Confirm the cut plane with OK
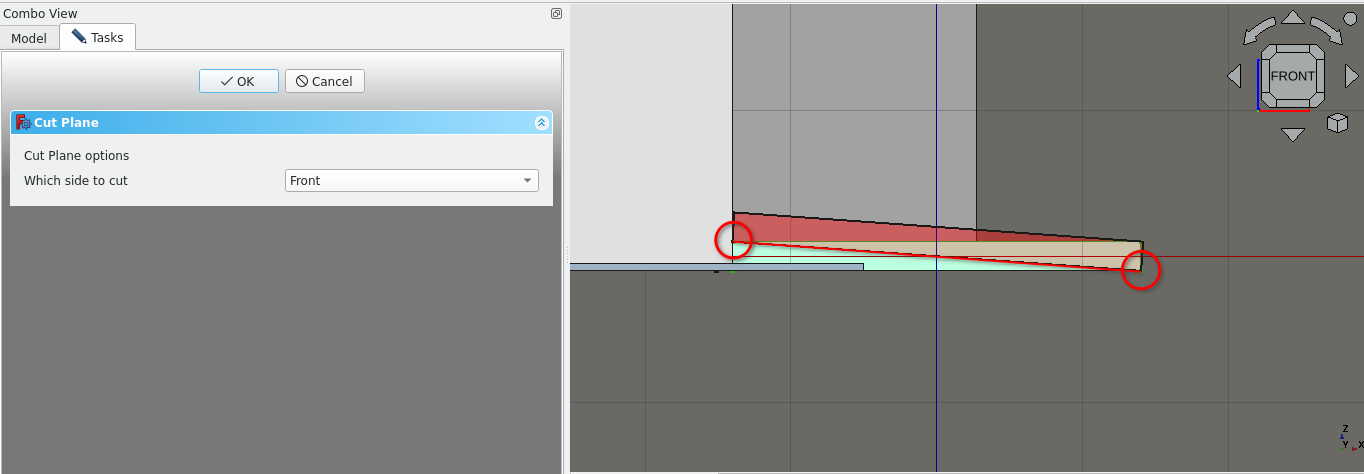 (x=238, y=81)
